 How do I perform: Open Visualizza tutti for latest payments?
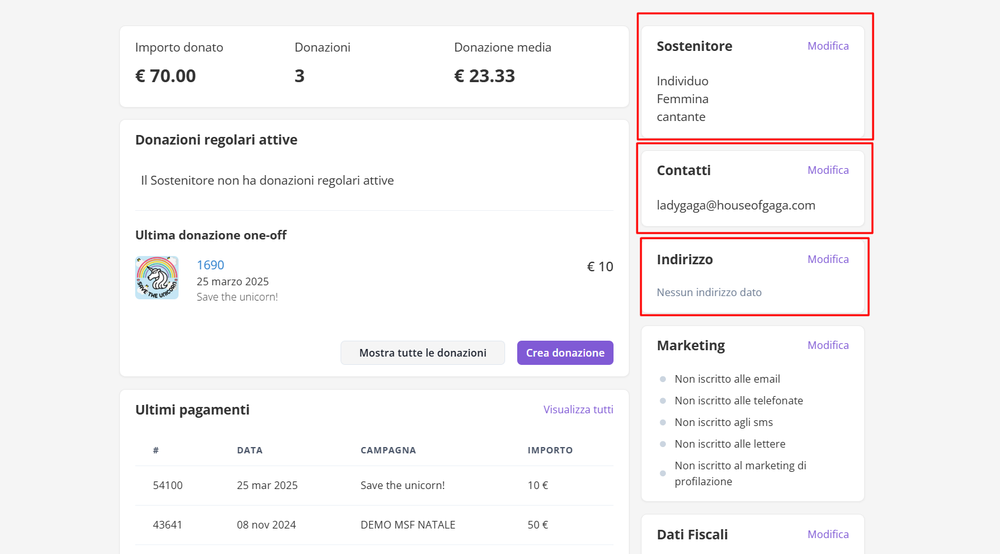pos(578,410)
